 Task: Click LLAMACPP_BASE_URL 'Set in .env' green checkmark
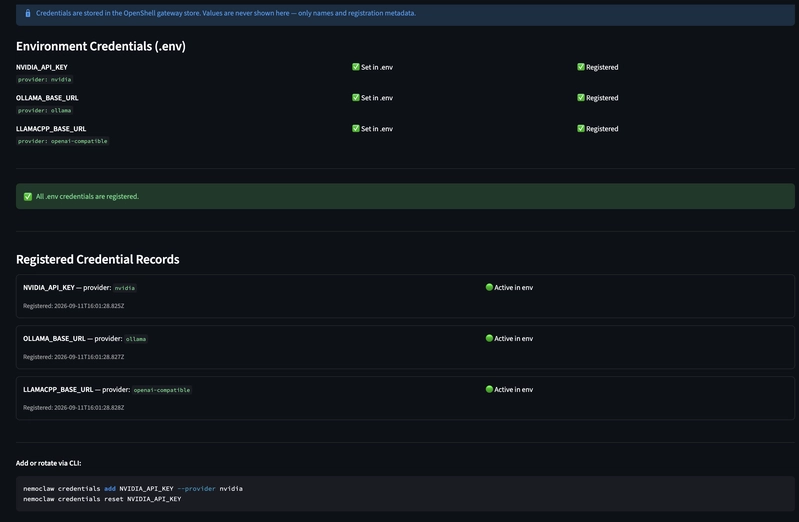(x=356, y=128)
